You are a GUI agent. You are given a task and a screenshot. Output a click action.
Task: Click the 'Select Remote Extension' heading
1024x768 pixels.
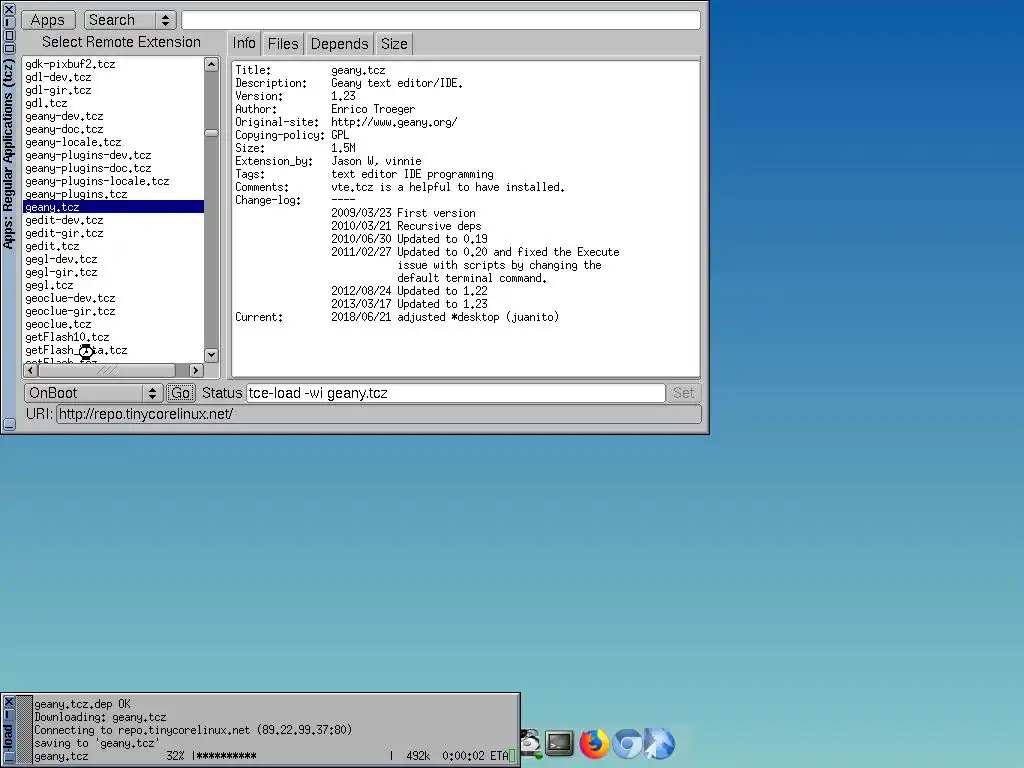121,42
